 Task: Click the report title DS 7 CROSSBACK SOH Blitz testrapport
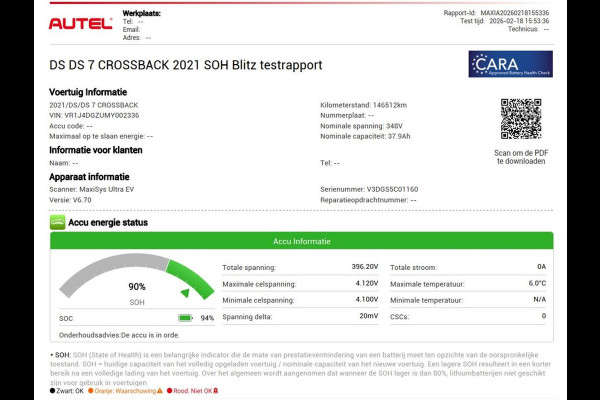coord(186,65)
